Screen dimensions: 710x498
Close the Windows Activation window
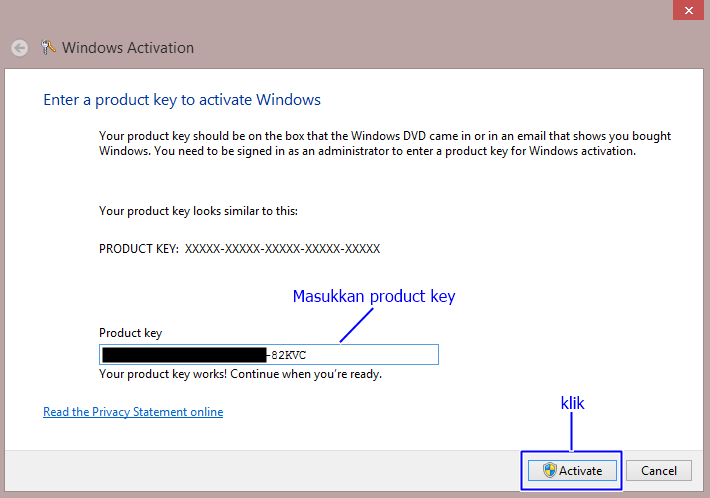(688, 10)
